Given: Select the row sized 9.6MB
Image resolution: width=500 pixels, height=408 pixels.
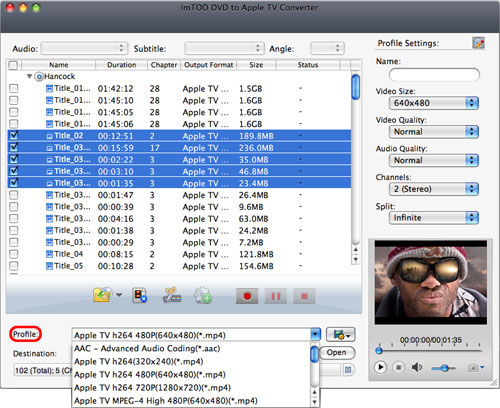Looking at the screenshot, I should coord(179,207).
